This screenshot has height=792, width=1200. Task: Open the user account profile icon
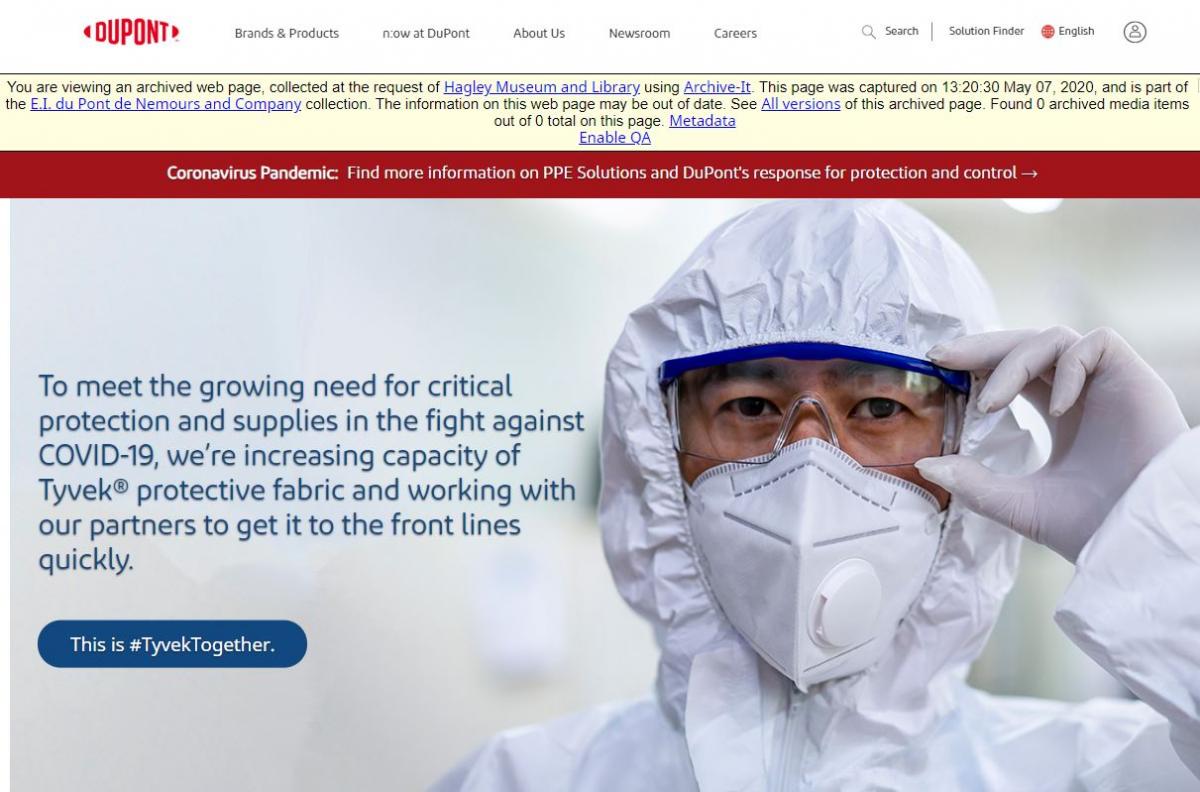1134,32
